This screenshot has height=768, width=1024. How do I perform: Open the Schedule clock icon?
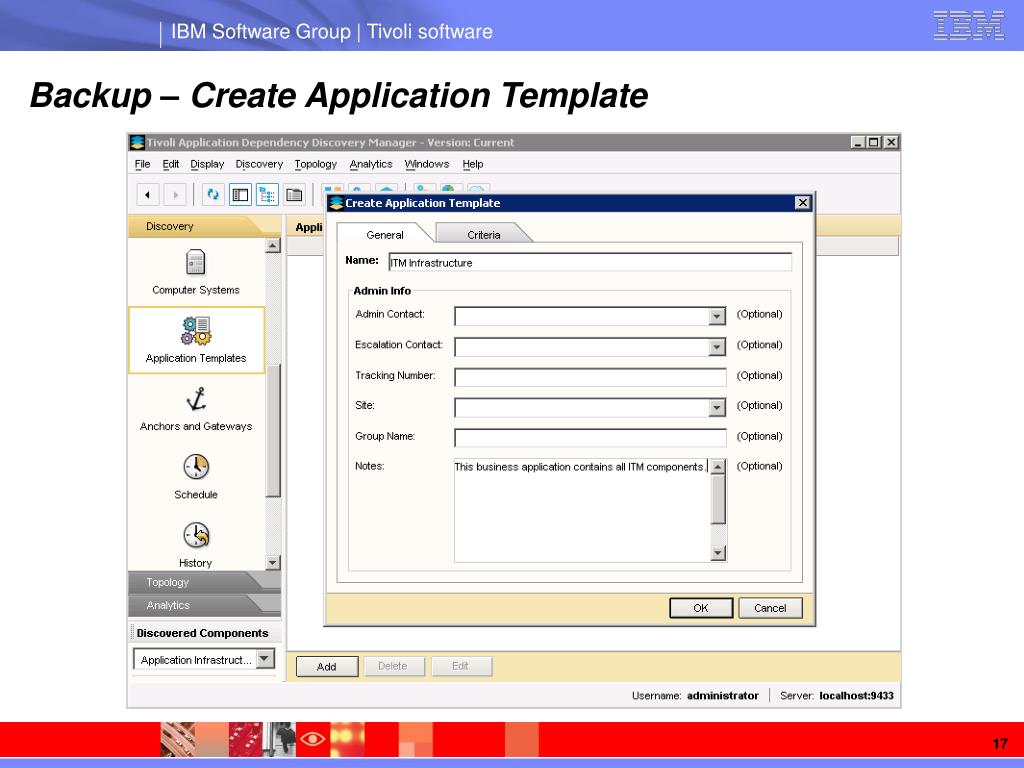click(x=196, y=467)
